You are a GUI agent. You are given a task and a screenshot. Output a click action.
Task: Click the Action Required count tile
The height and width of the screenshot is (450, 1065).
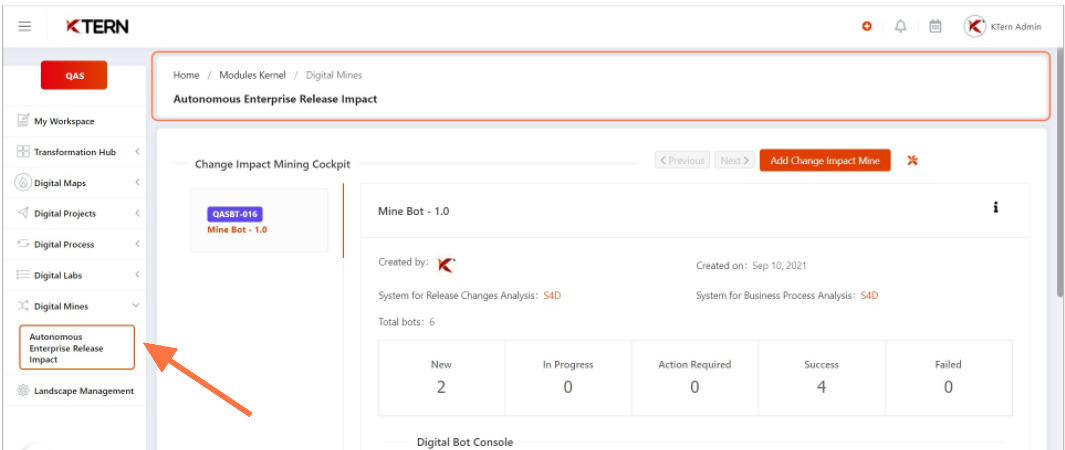(695, 378)
